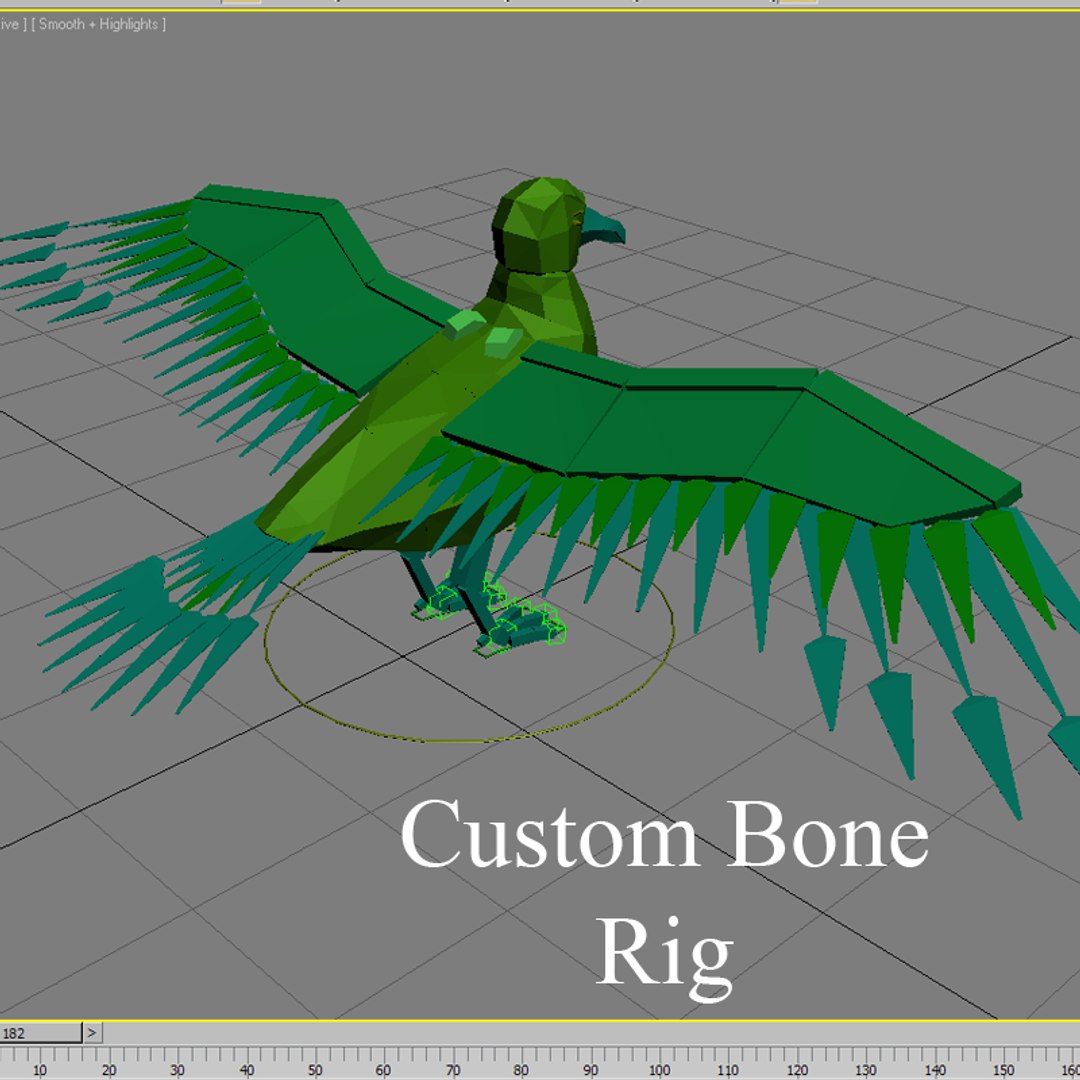Image resolution: width=1080 pixels, height=1080 pixels.
Task: Click frame 110 on the timeline ruler
Action: [728, 1070]
